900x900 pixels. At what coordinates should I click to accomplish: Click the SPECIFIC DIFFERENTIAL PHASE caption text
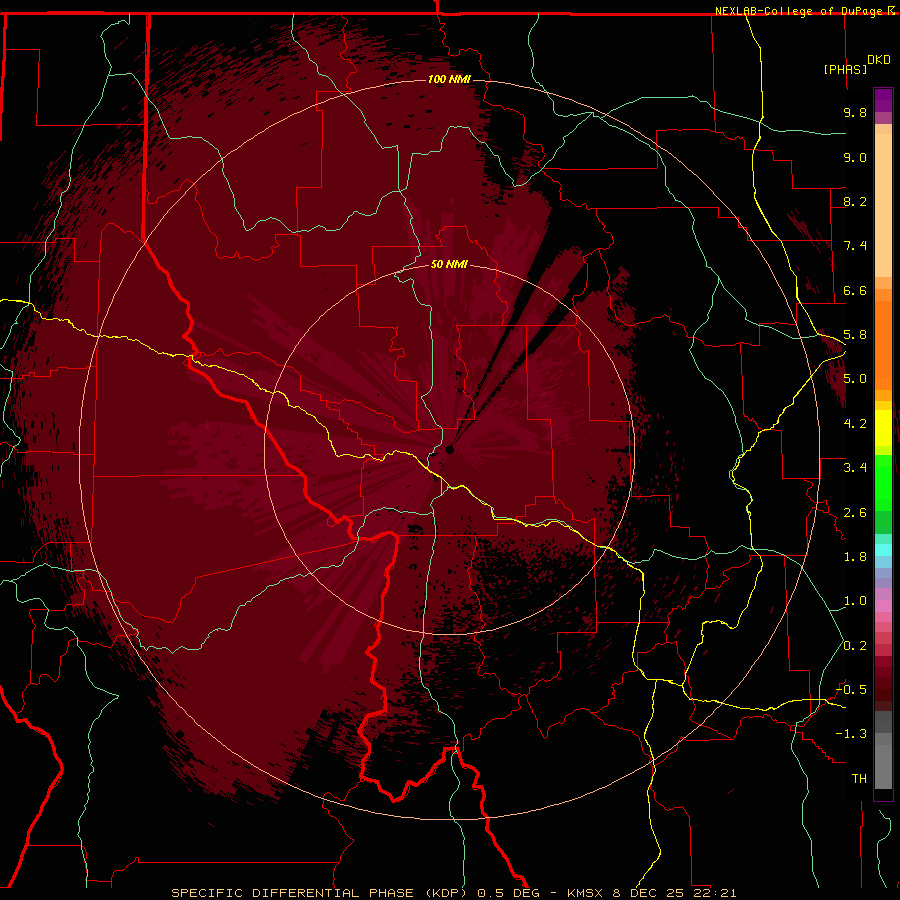tap(292, 893)
